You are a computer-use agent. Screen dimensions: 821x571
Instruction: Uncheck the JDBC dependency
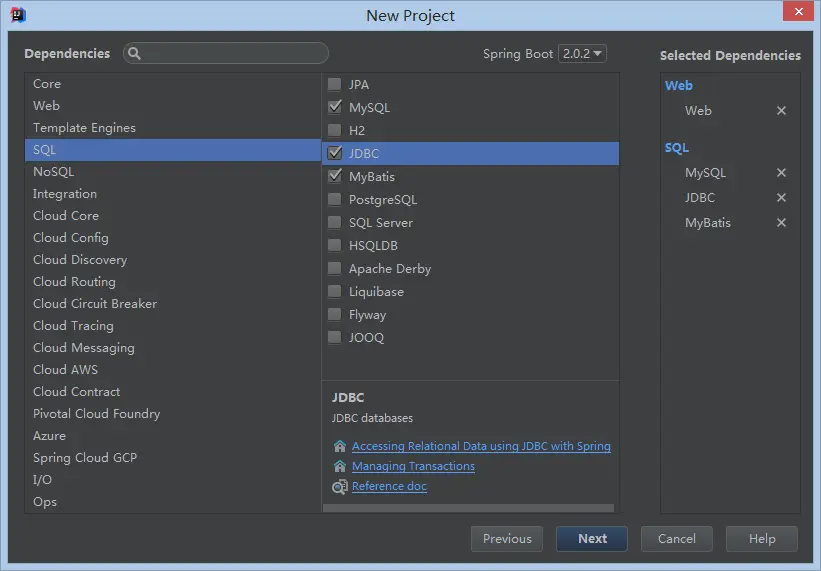click(x=334, y=153)
